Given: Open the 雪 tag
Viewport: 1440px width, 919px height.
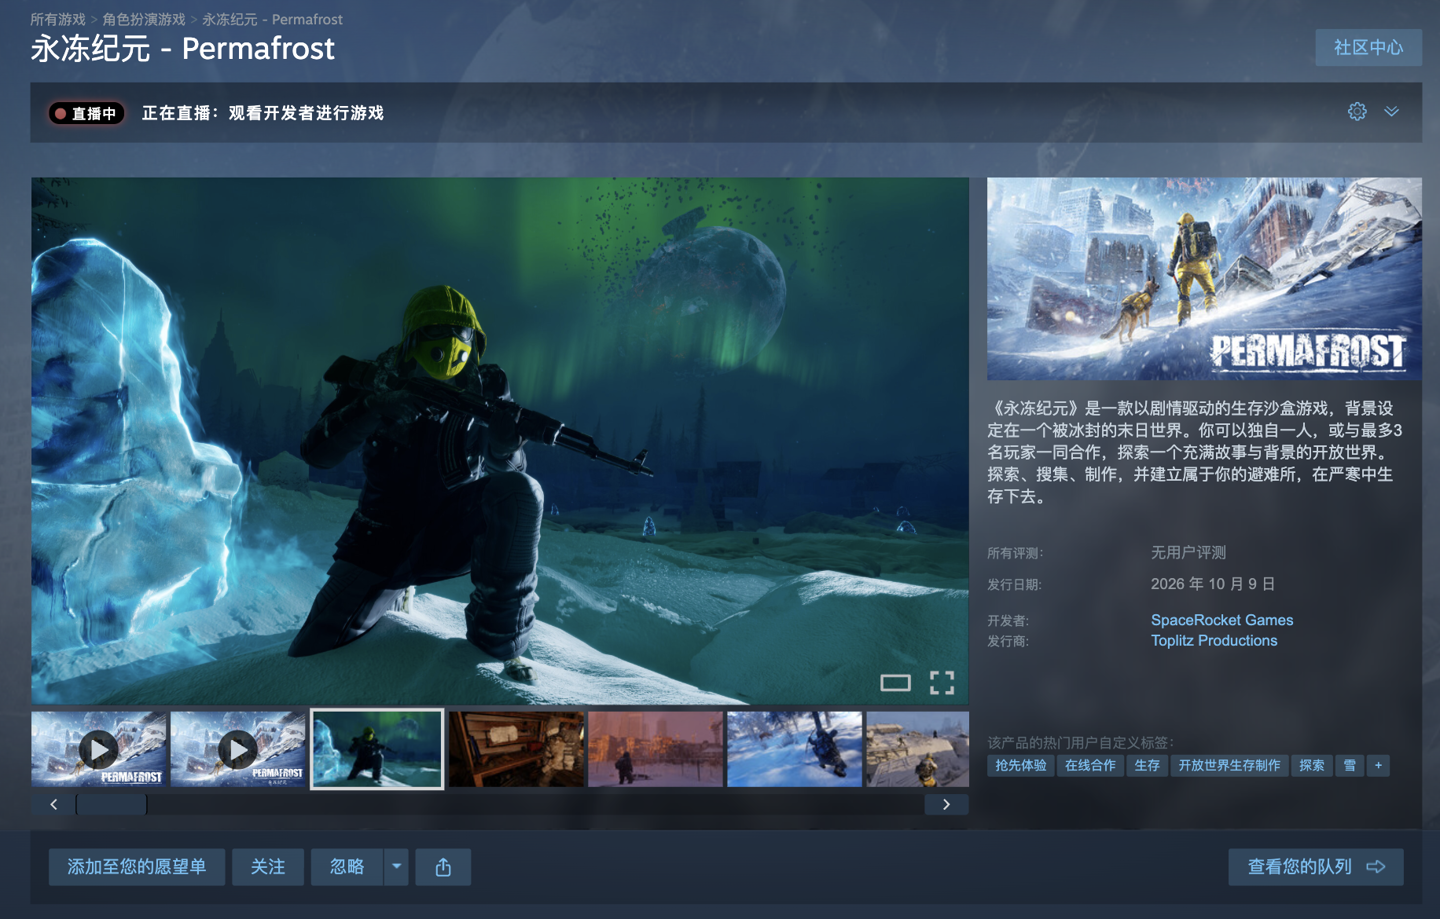Looking at the screenshot, I should 1350,766.
